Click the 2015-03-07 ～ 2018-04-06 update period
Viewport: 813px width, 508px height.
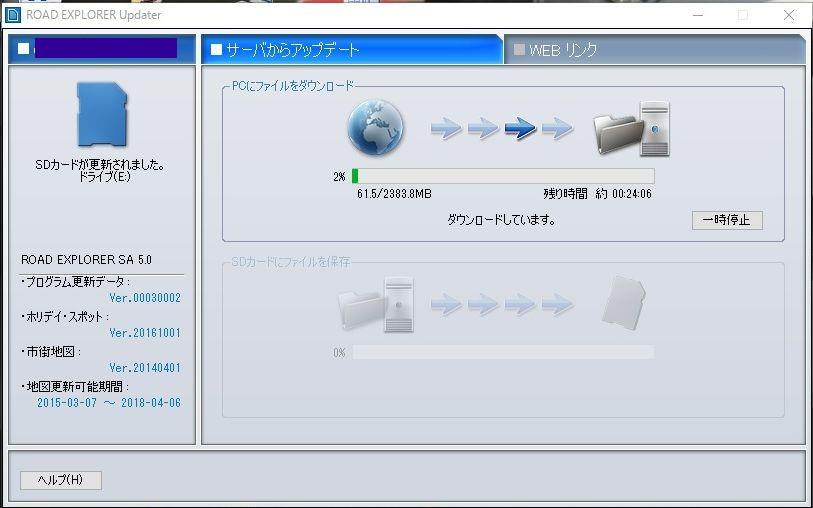coord(109,403)
